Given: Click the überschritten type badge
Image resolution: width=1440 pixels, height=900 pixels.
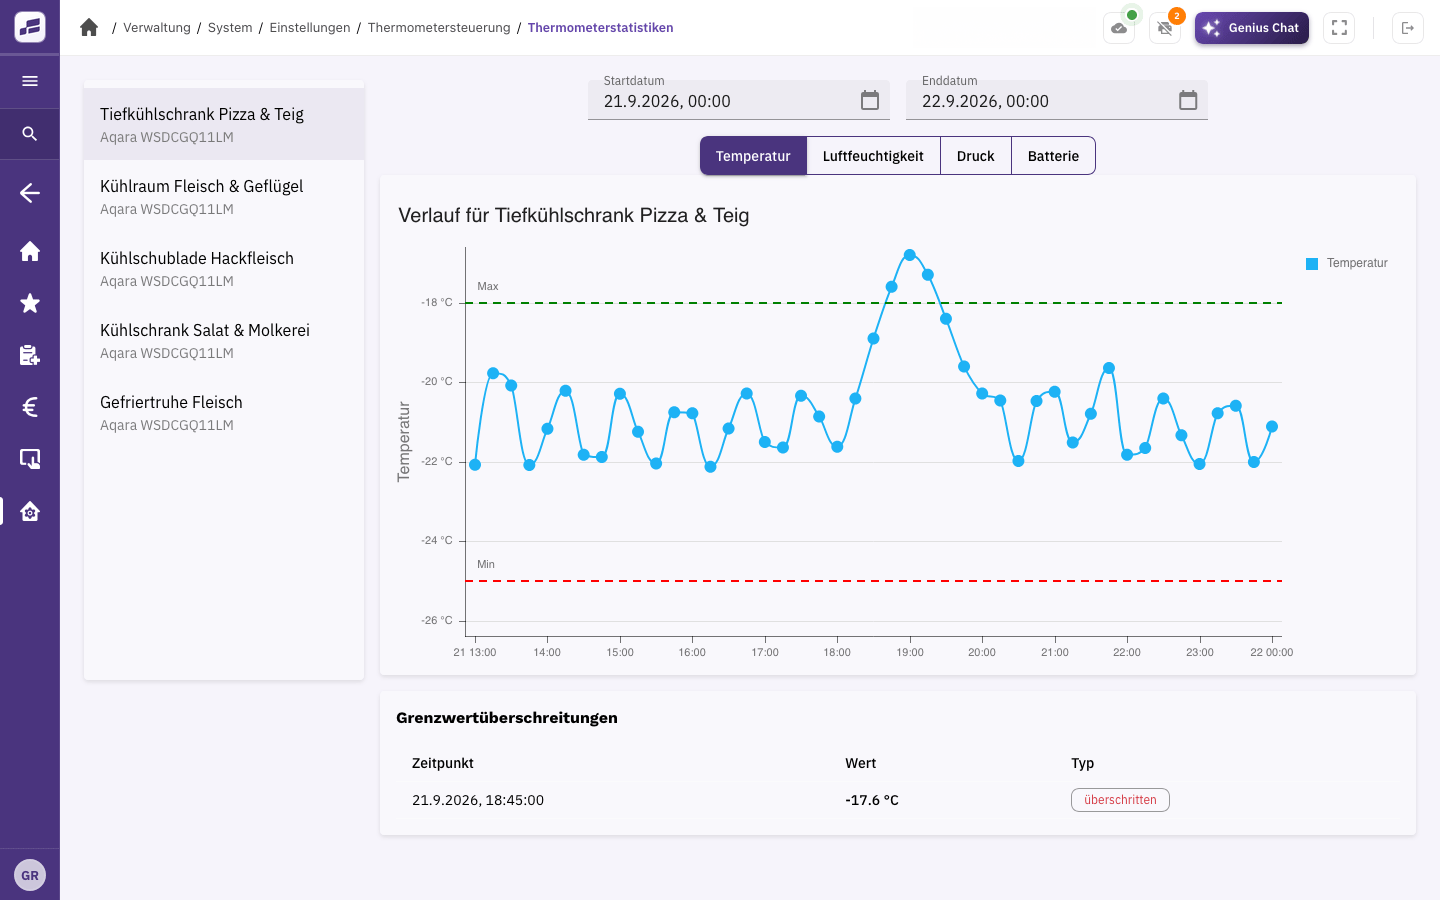Looking at the screenshot, I should point(1120,800).
